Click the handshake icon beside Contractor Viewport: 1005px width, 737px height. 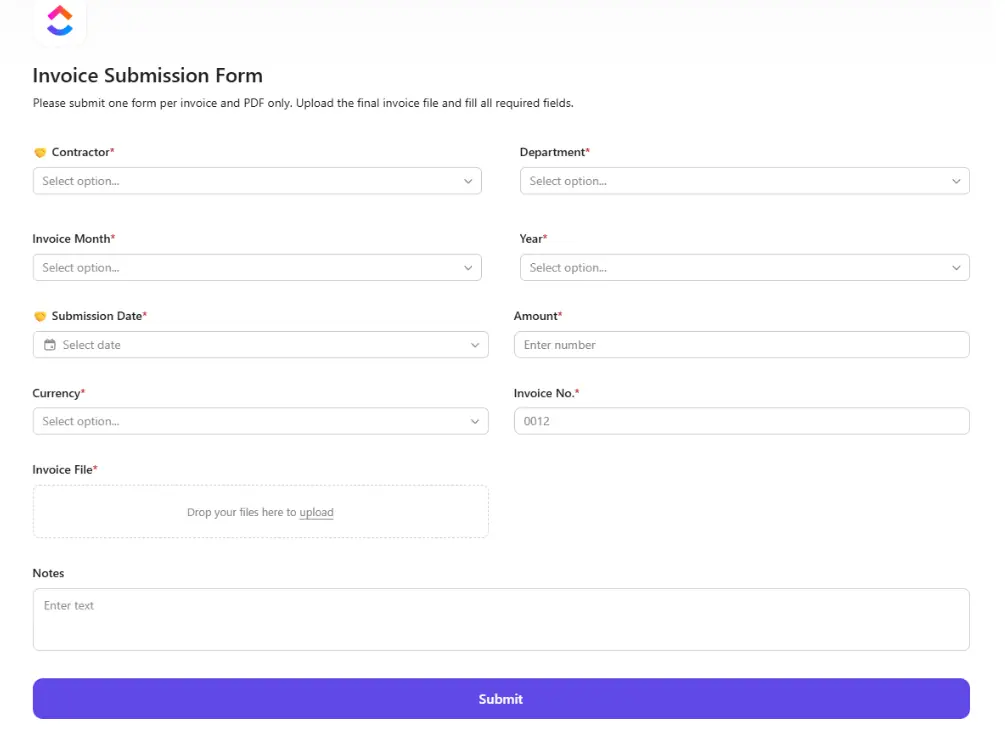point(40,153)
